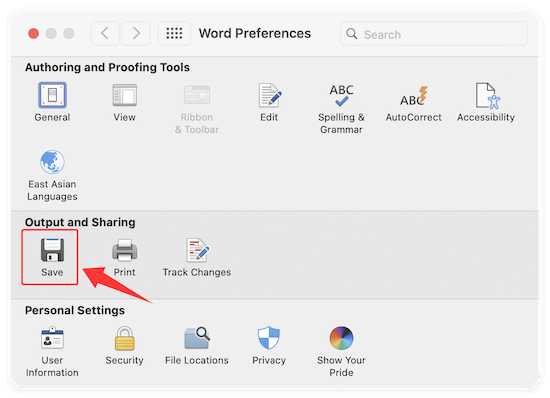This screenshot has width=550, height=398.
Task: Open Security preferences
Action: point(125,345)
